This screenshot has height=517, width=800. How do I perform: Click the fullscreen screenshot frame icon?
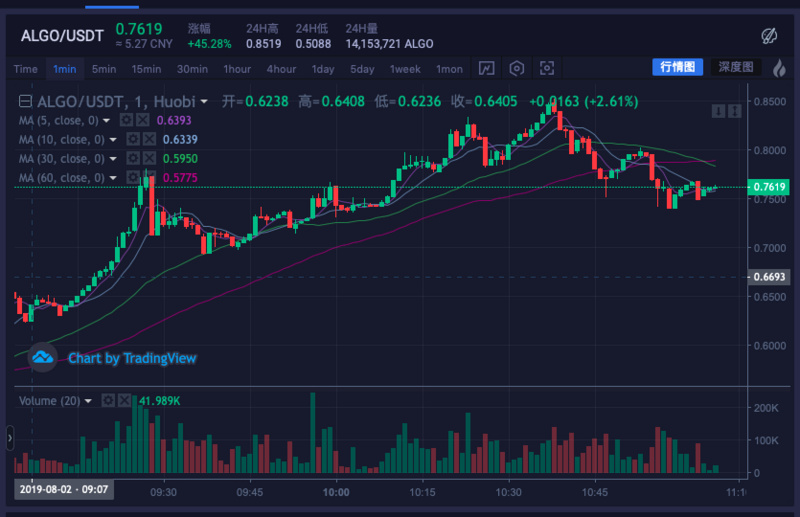point(546,68)
